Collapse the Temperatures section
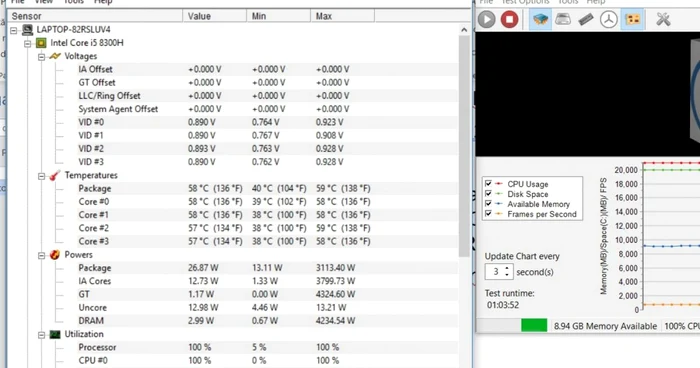This screenshot has width=700, height=368. click(42, 176)
